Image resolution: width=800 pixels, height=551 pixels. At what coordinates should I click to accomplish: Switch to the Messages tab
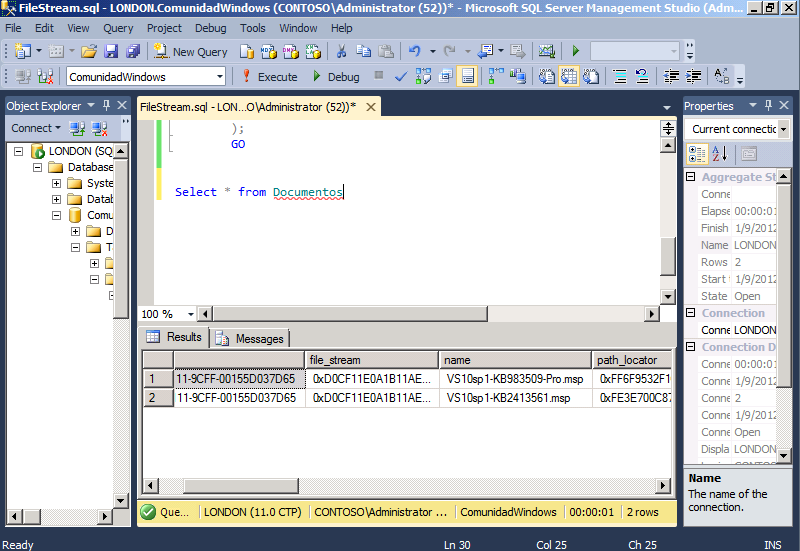(249, 338)
